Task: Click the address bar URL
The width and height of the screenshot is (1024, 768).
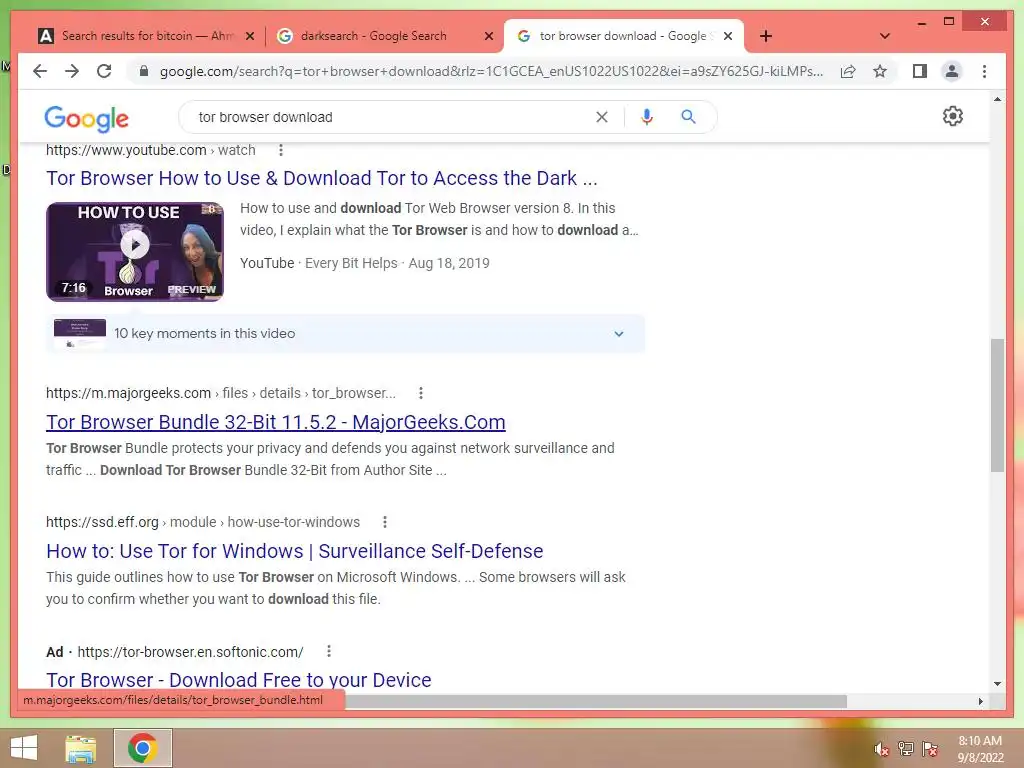Action: [491, 71]
